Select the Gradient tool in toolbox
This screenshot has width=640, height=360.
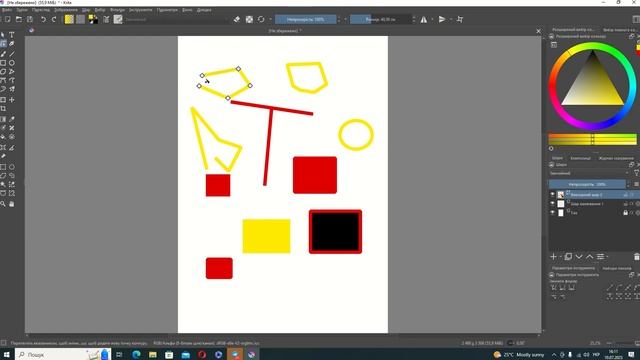pos(3,119)
